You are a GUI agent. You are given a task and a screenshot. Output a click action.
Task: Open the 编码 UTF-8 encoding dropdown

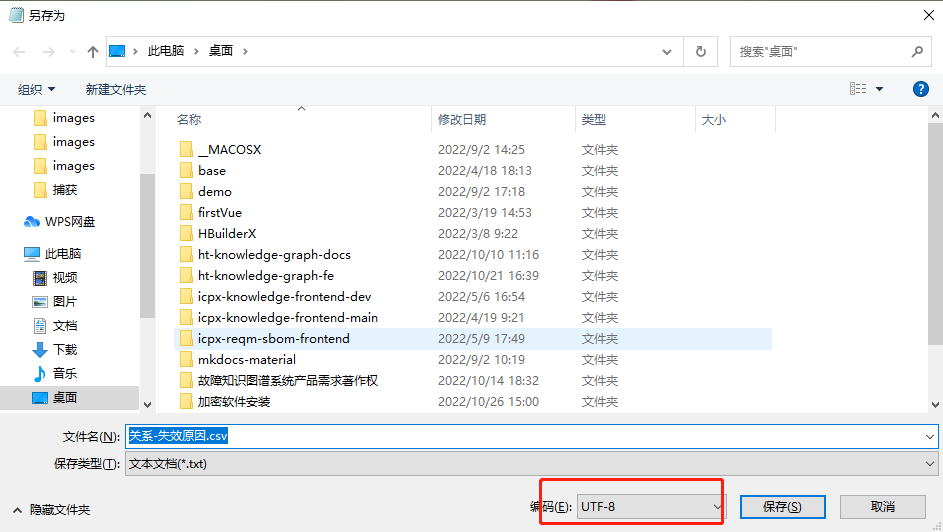pos(651,507)
